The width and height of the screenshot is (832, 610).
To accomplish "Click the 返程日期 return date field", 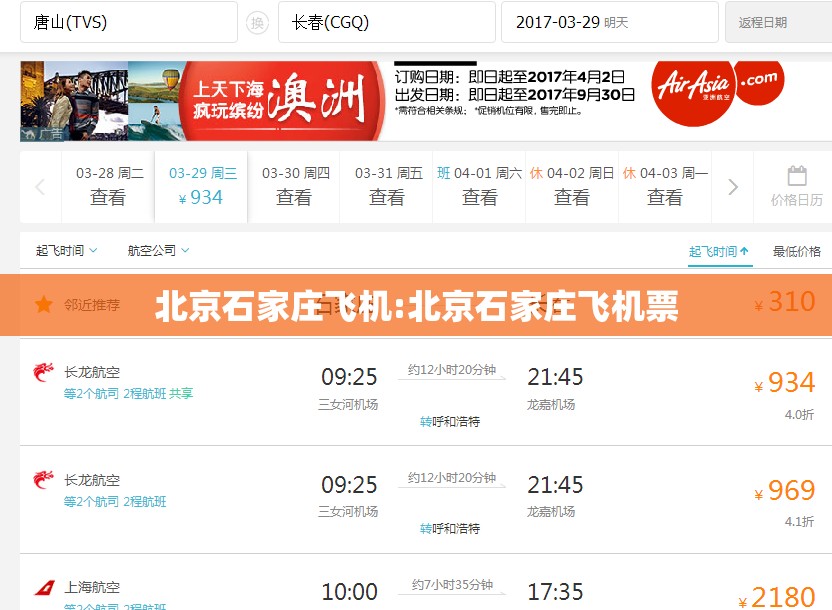I will (777, 22).
